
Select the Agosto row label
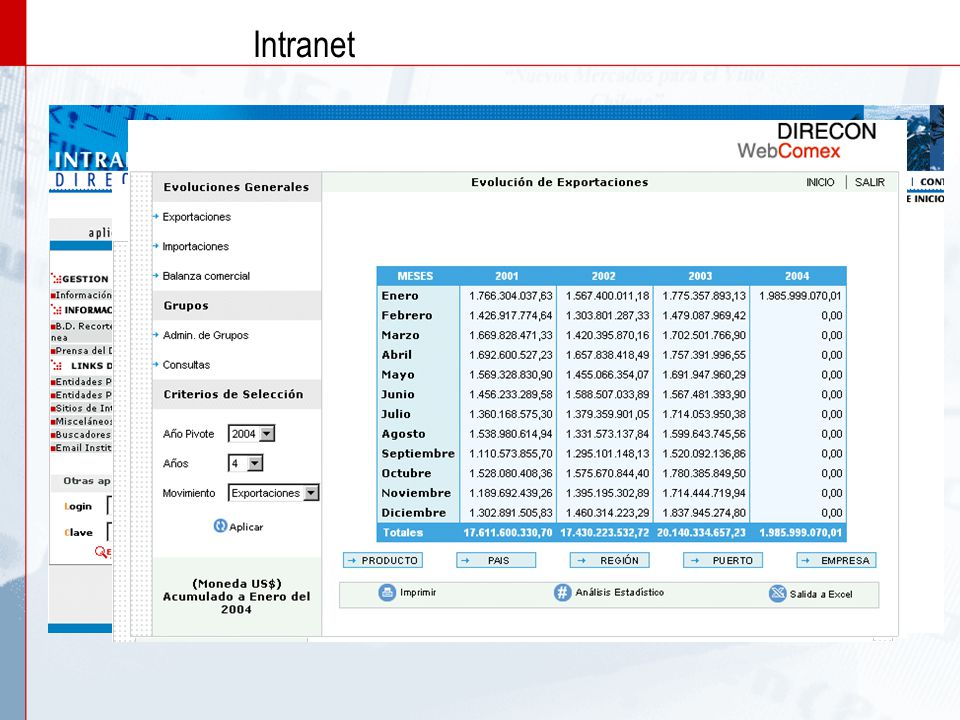tap(403, 433)
